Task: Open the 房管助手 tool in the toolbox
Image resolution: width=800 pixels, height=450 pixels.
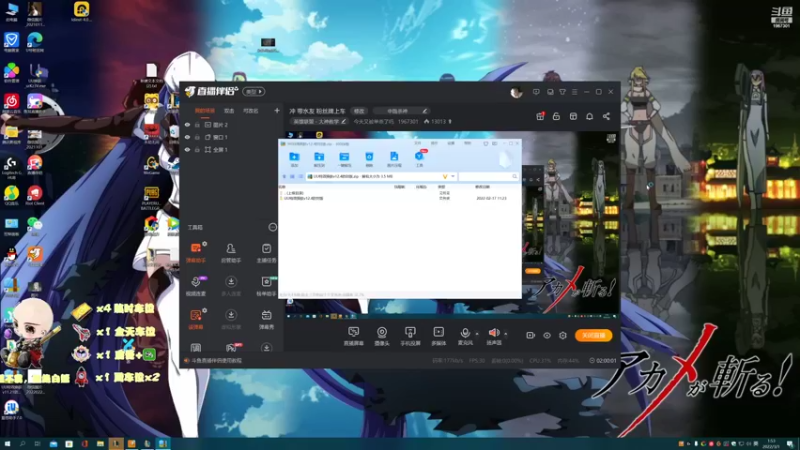Action: click(x=231, y=253)
